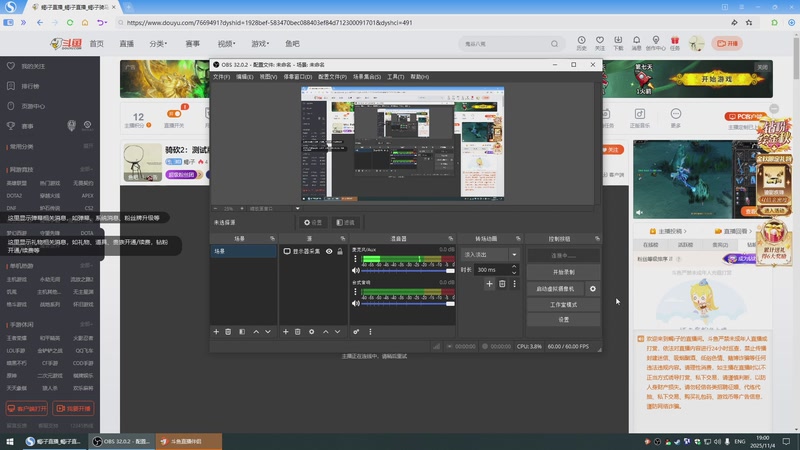Adjust 台式音响 volume slider
800x450 pixels.
[408, 304]
